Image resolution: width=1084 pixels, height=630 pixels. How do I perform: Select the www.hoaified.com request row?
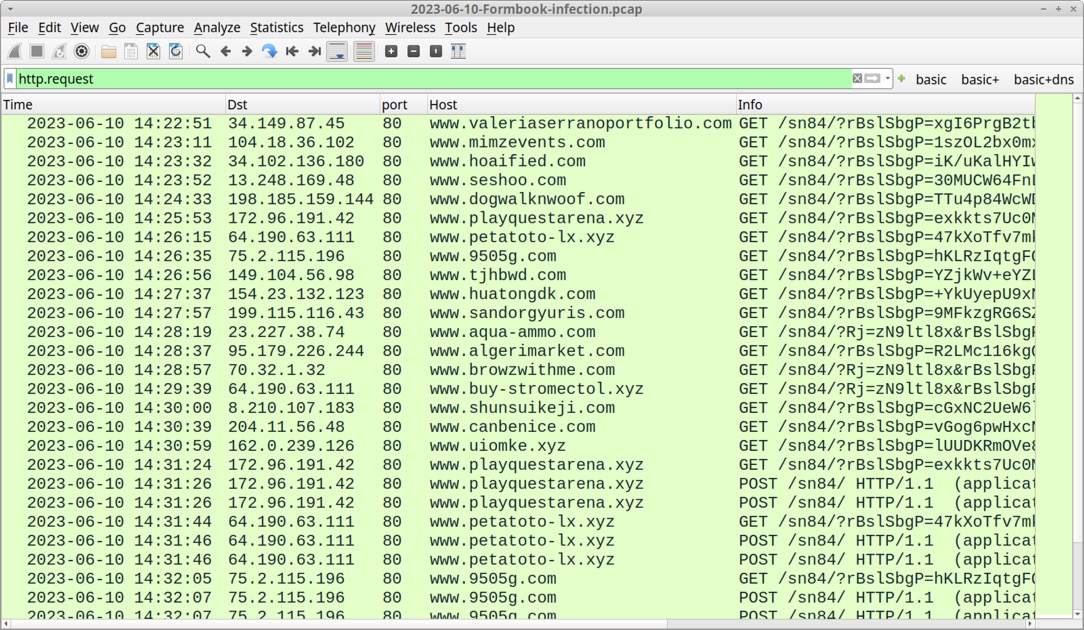pos(518,161)
